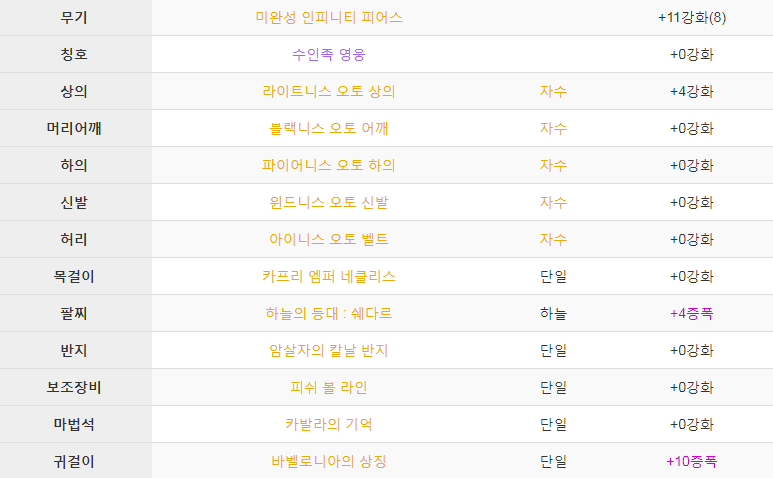Click the earring item 바벨로니아의 상징
The height and width of the screenshot is (478, 773).
329,461
